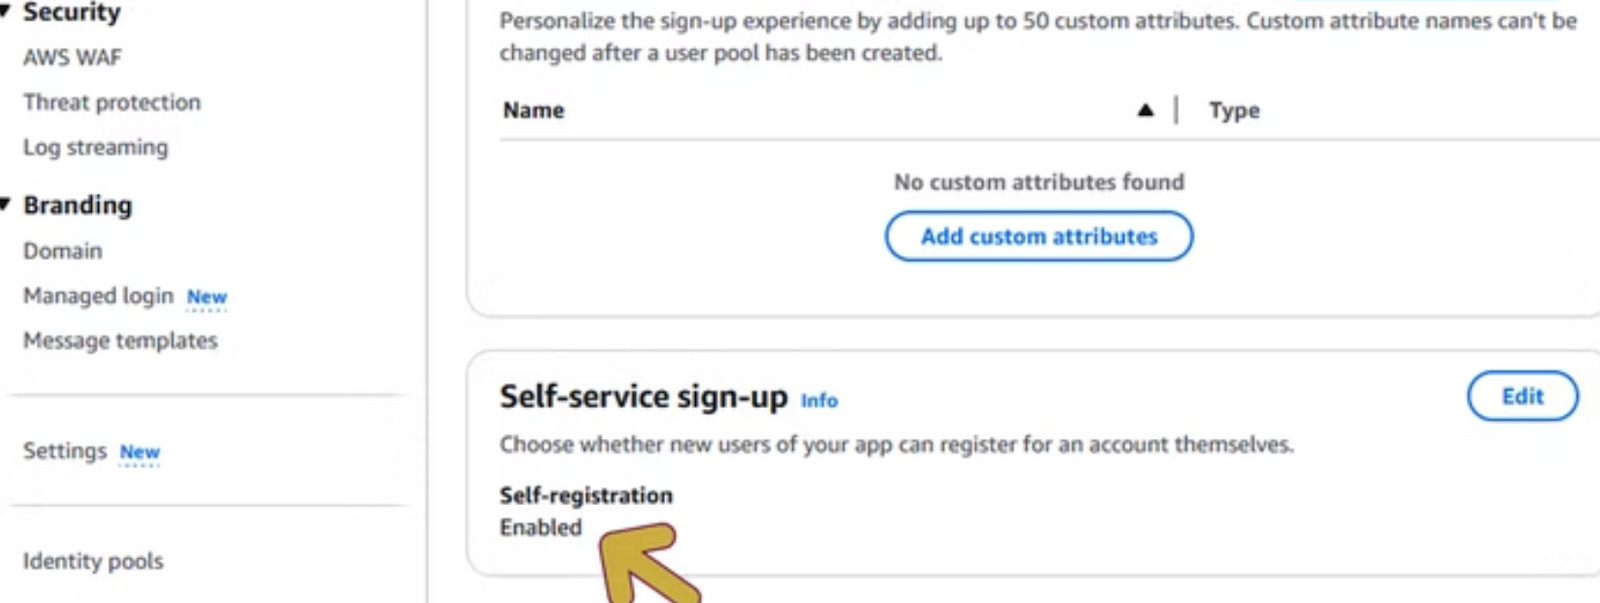Open Message templates
The image size is (1600, 603).
click(120, 341)
